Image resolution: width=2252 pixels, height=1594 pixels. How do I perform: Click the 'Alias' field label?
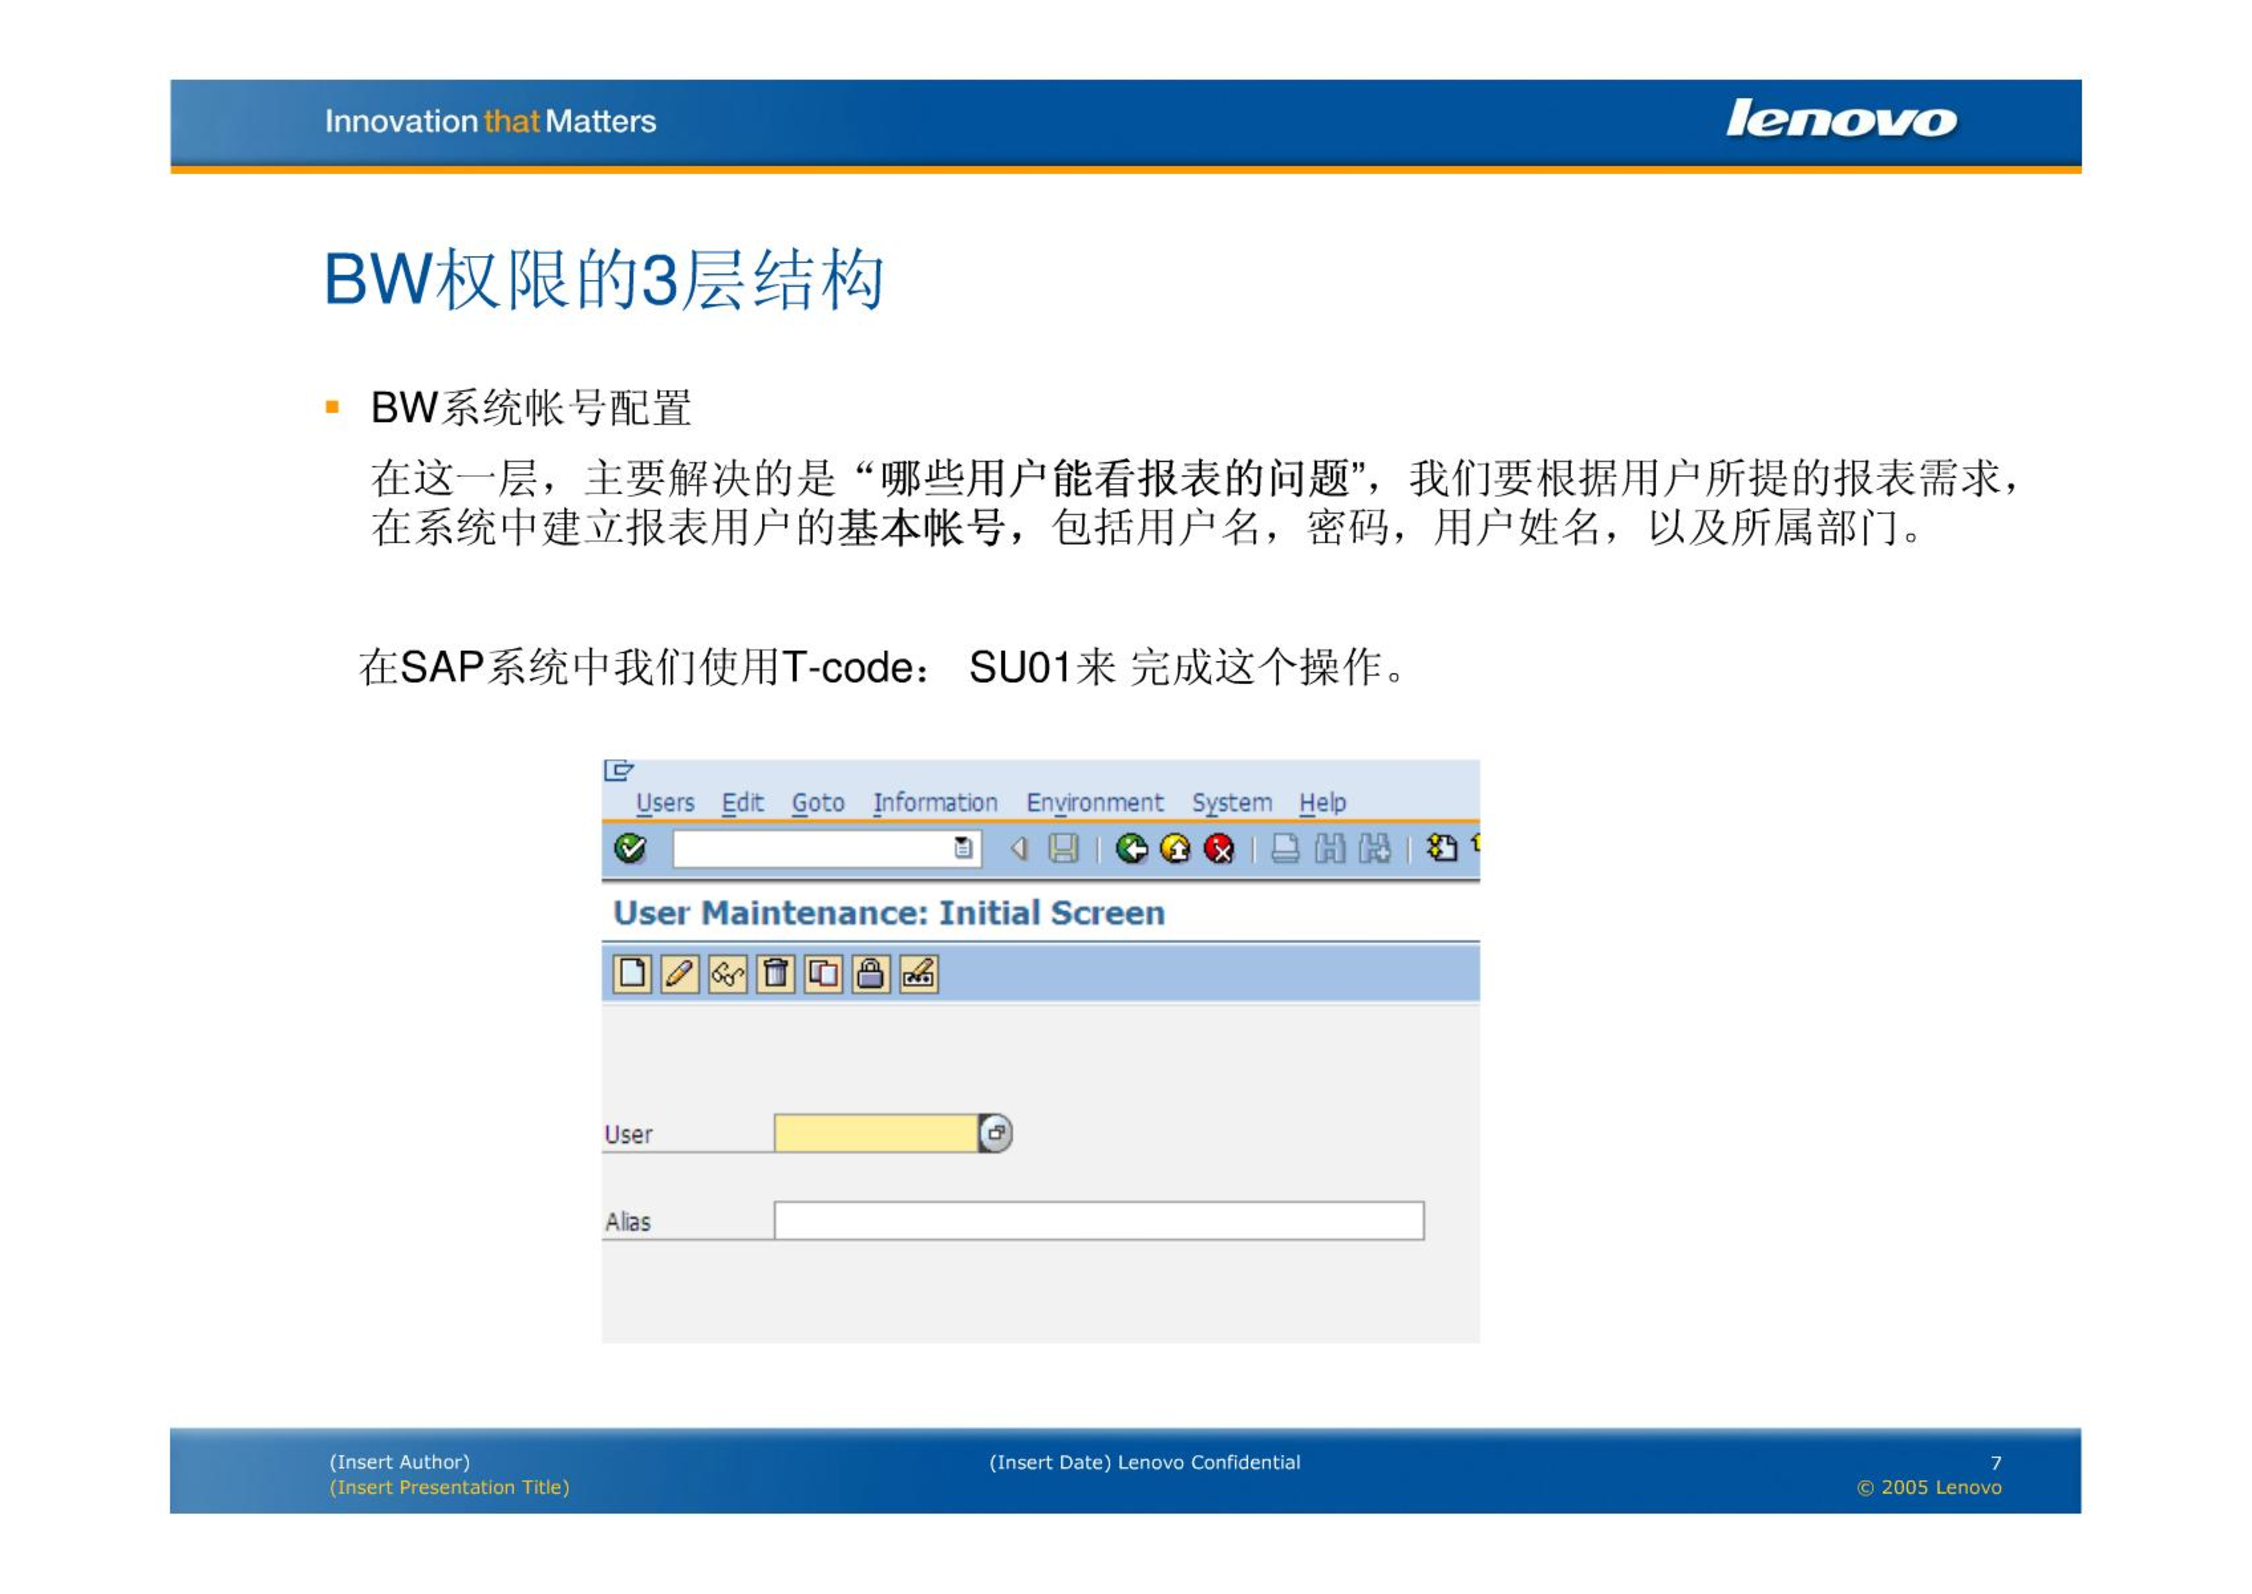pyautogui.click(x=628, y=1222)
